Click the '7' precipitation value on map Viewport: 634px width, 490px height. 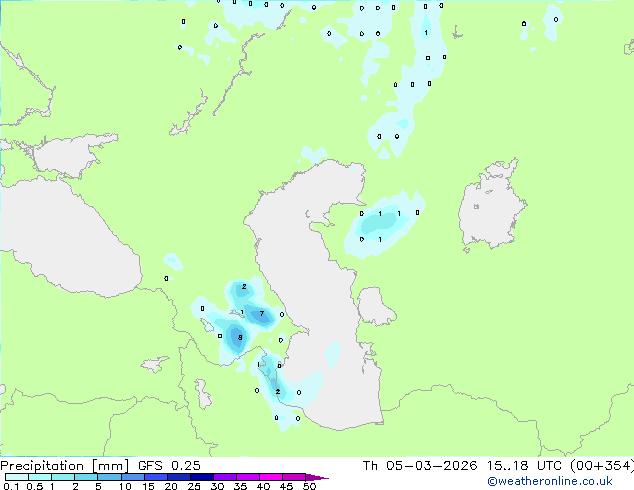(262, 313)
